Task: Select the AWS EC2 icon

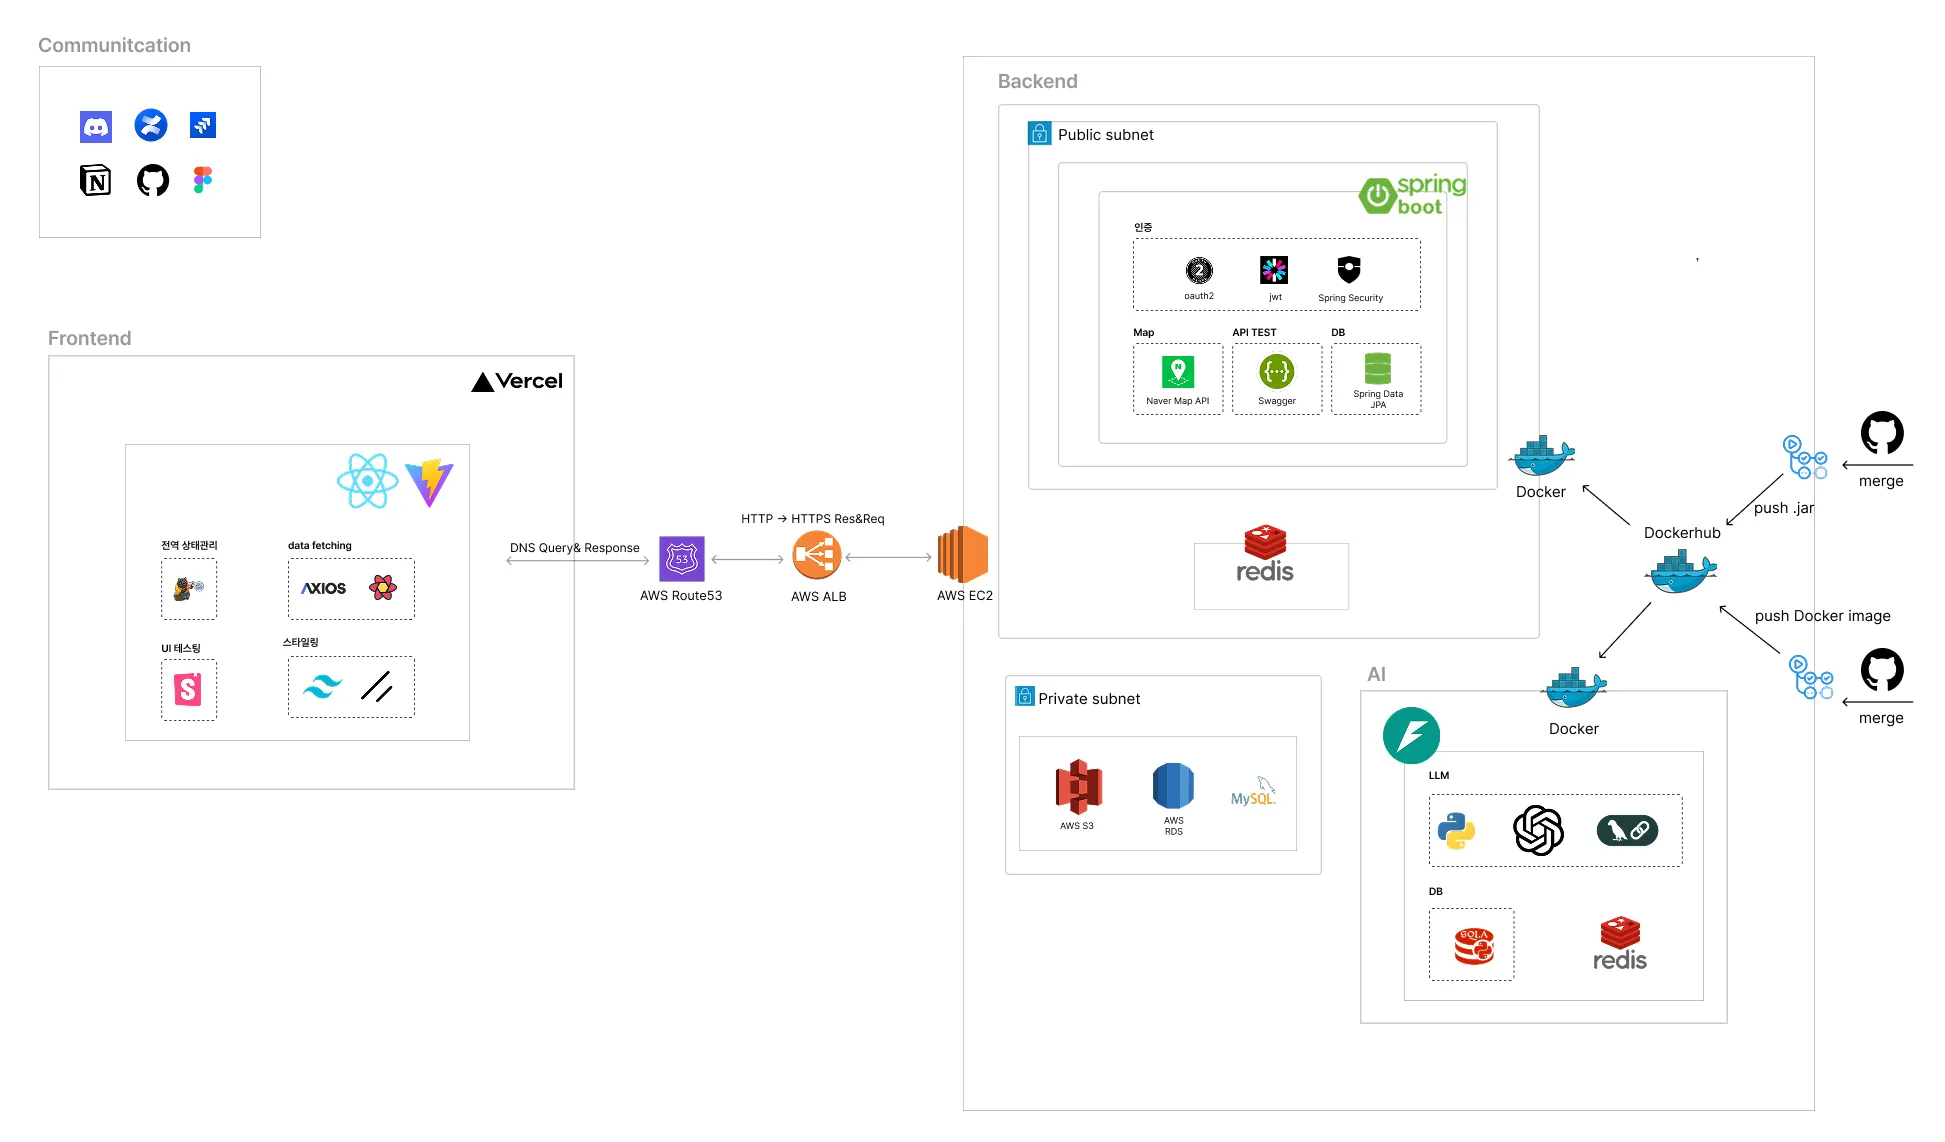Action: point(963,555)
